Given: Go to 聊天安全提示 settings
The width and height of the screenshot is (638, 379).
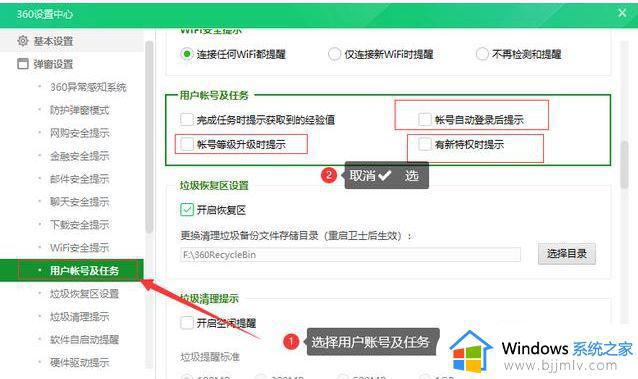Looking at the screenshot, I should (79, 202).
